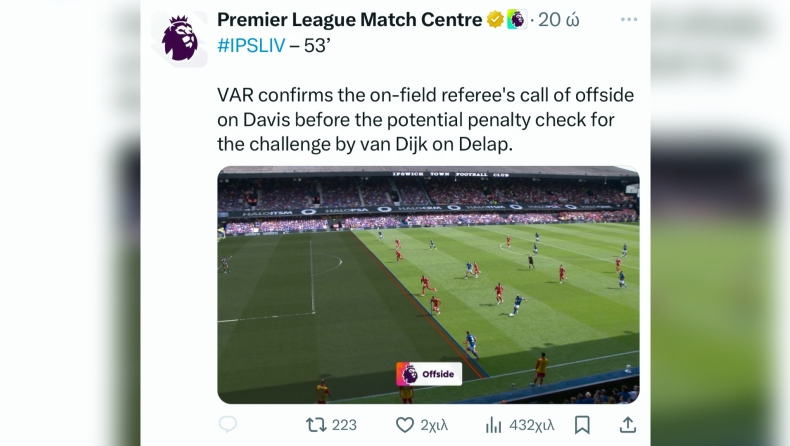Click the Premier League logo beside Offside

409,374
